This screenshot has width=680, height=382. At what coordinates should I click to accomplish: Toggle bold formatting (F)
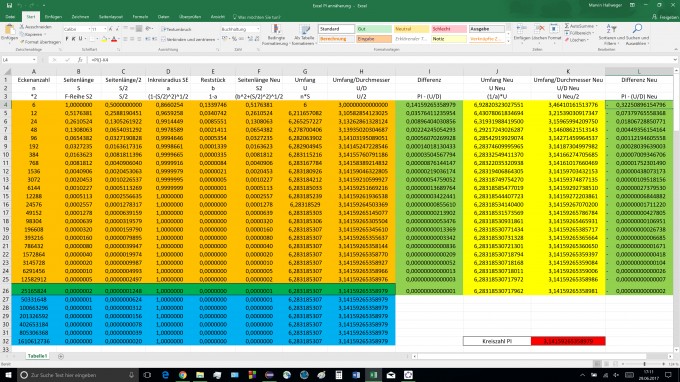tap(67, 39)
